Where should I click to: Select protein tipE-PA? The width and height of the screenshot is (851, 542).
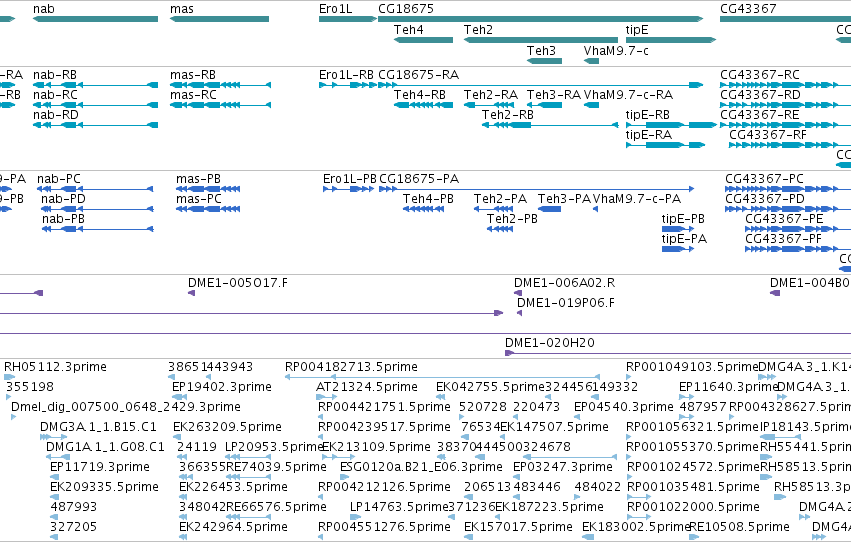pos(678,249)
